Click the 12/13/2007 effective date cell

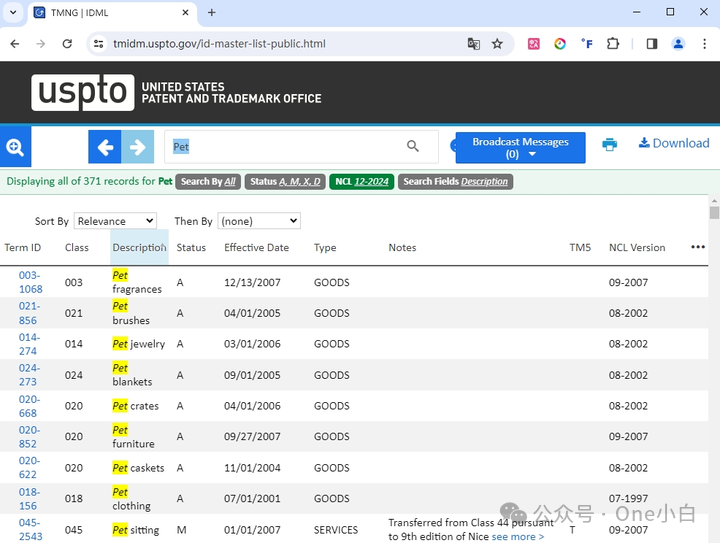point(252,282)
